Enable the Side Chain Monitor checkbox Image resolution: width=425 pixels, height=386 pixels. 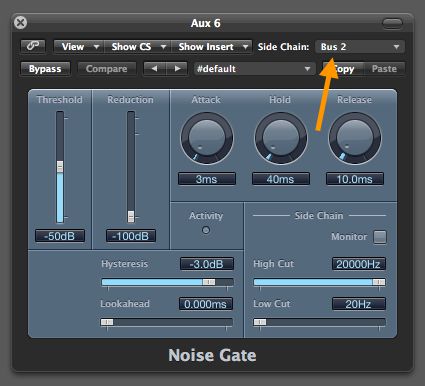[x=380, y=237]
